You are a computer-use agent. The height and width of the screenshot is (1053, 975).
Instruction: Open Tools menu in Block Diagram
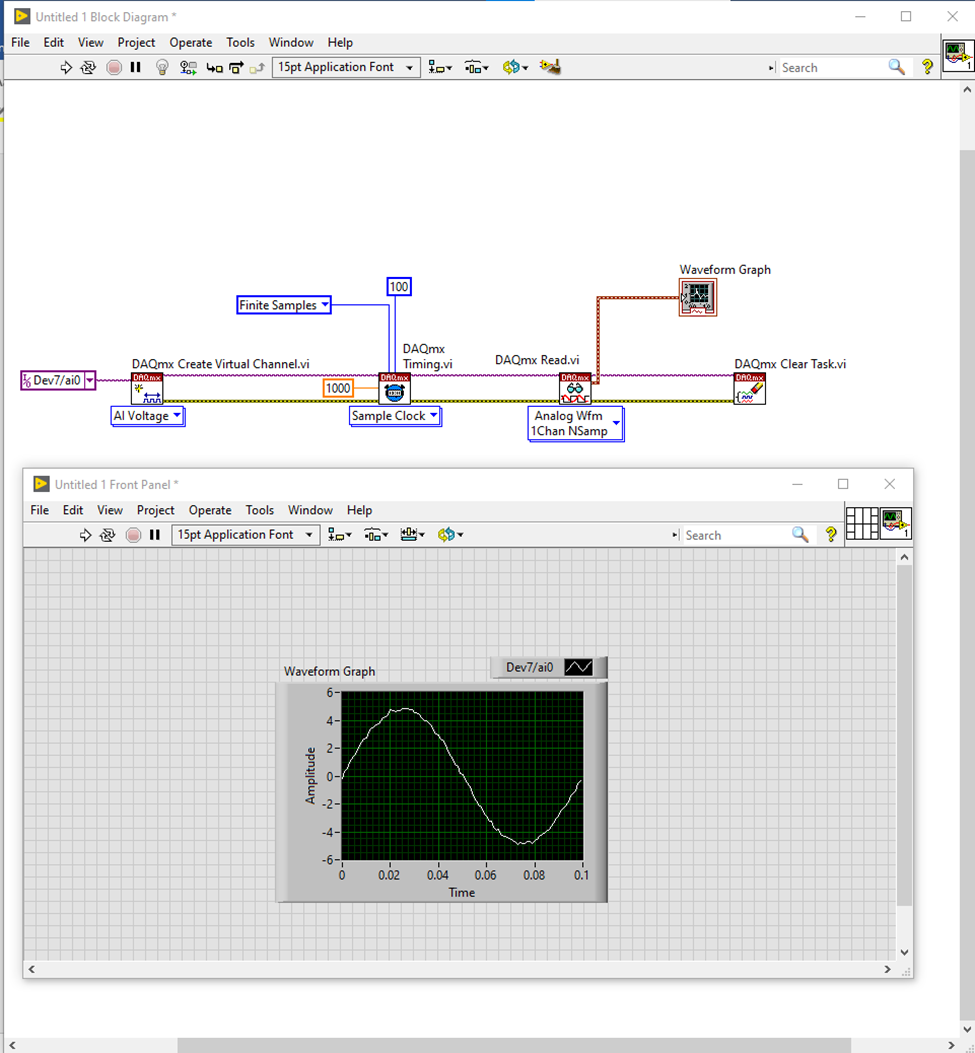coord(240,42)
